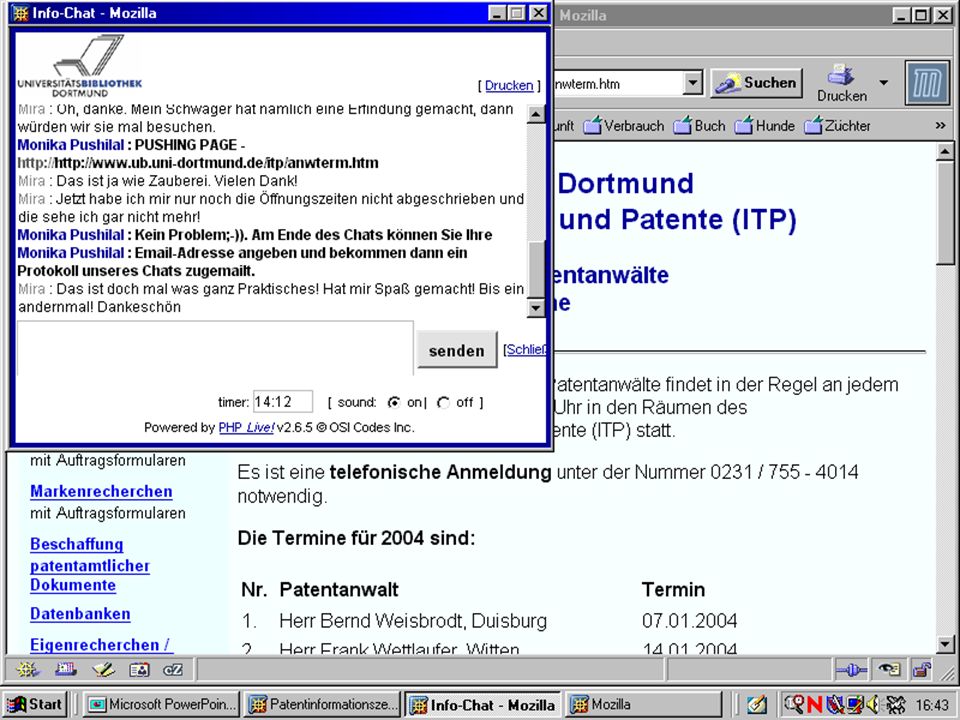960x720 pixels.
Task: Open the Hunde bookmark folder
Action: 765,126
